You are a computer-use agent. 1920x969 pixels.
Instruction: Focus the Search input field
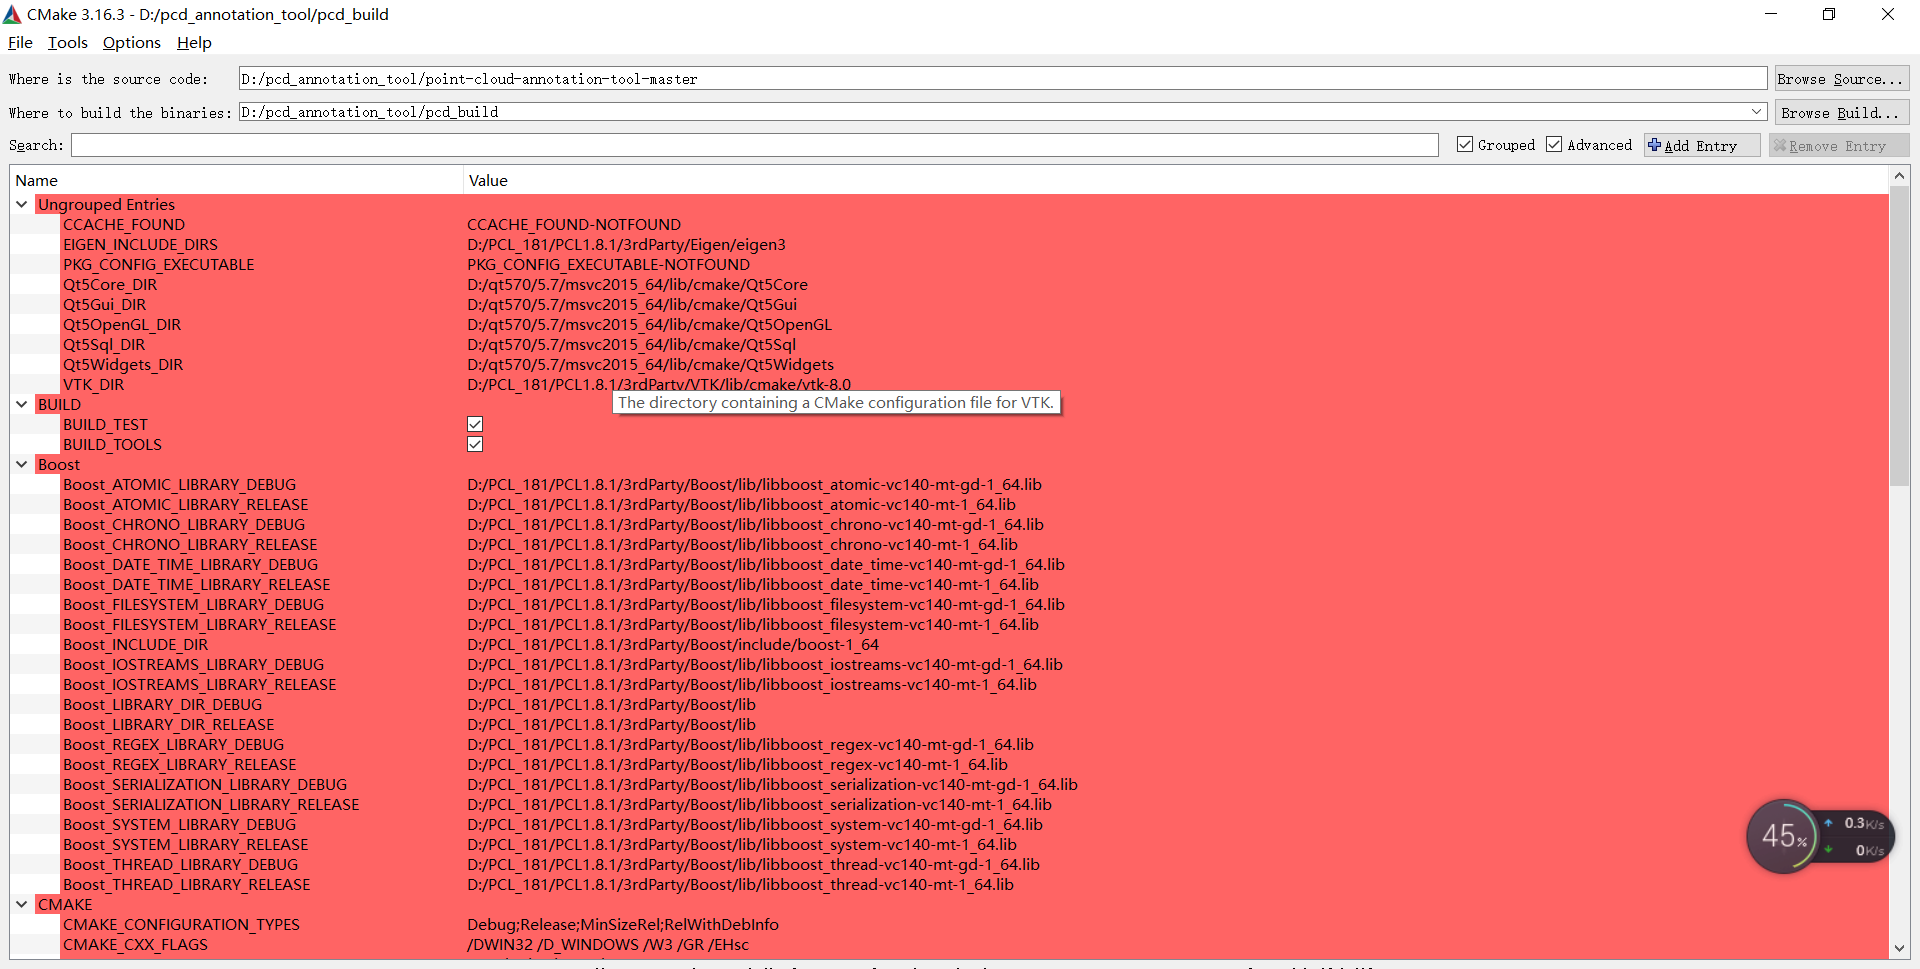pyautogui.click(x=755, y=145)
